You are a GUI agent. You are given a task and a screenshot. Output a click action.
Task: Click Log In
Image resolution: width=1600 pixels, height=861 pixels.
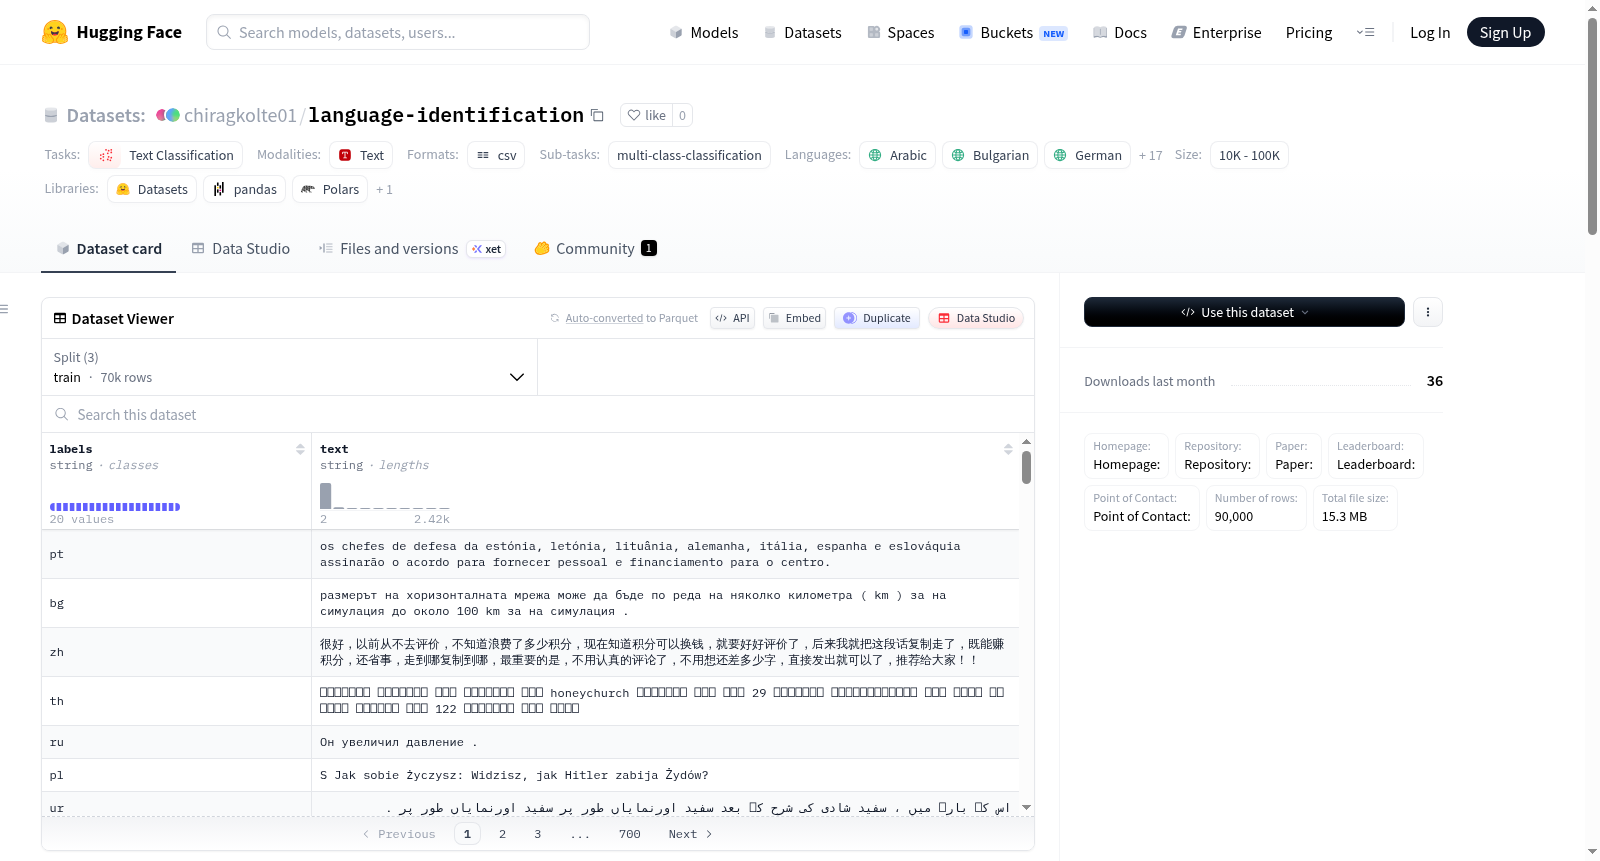tap(1430, 33)
